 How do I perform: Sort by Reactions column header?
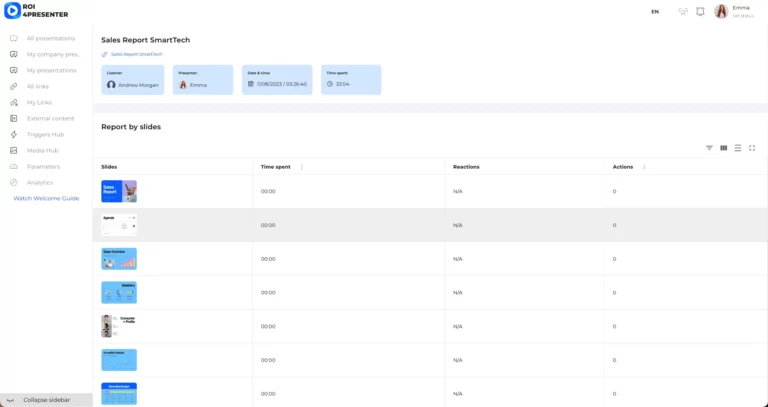point(466,167)
